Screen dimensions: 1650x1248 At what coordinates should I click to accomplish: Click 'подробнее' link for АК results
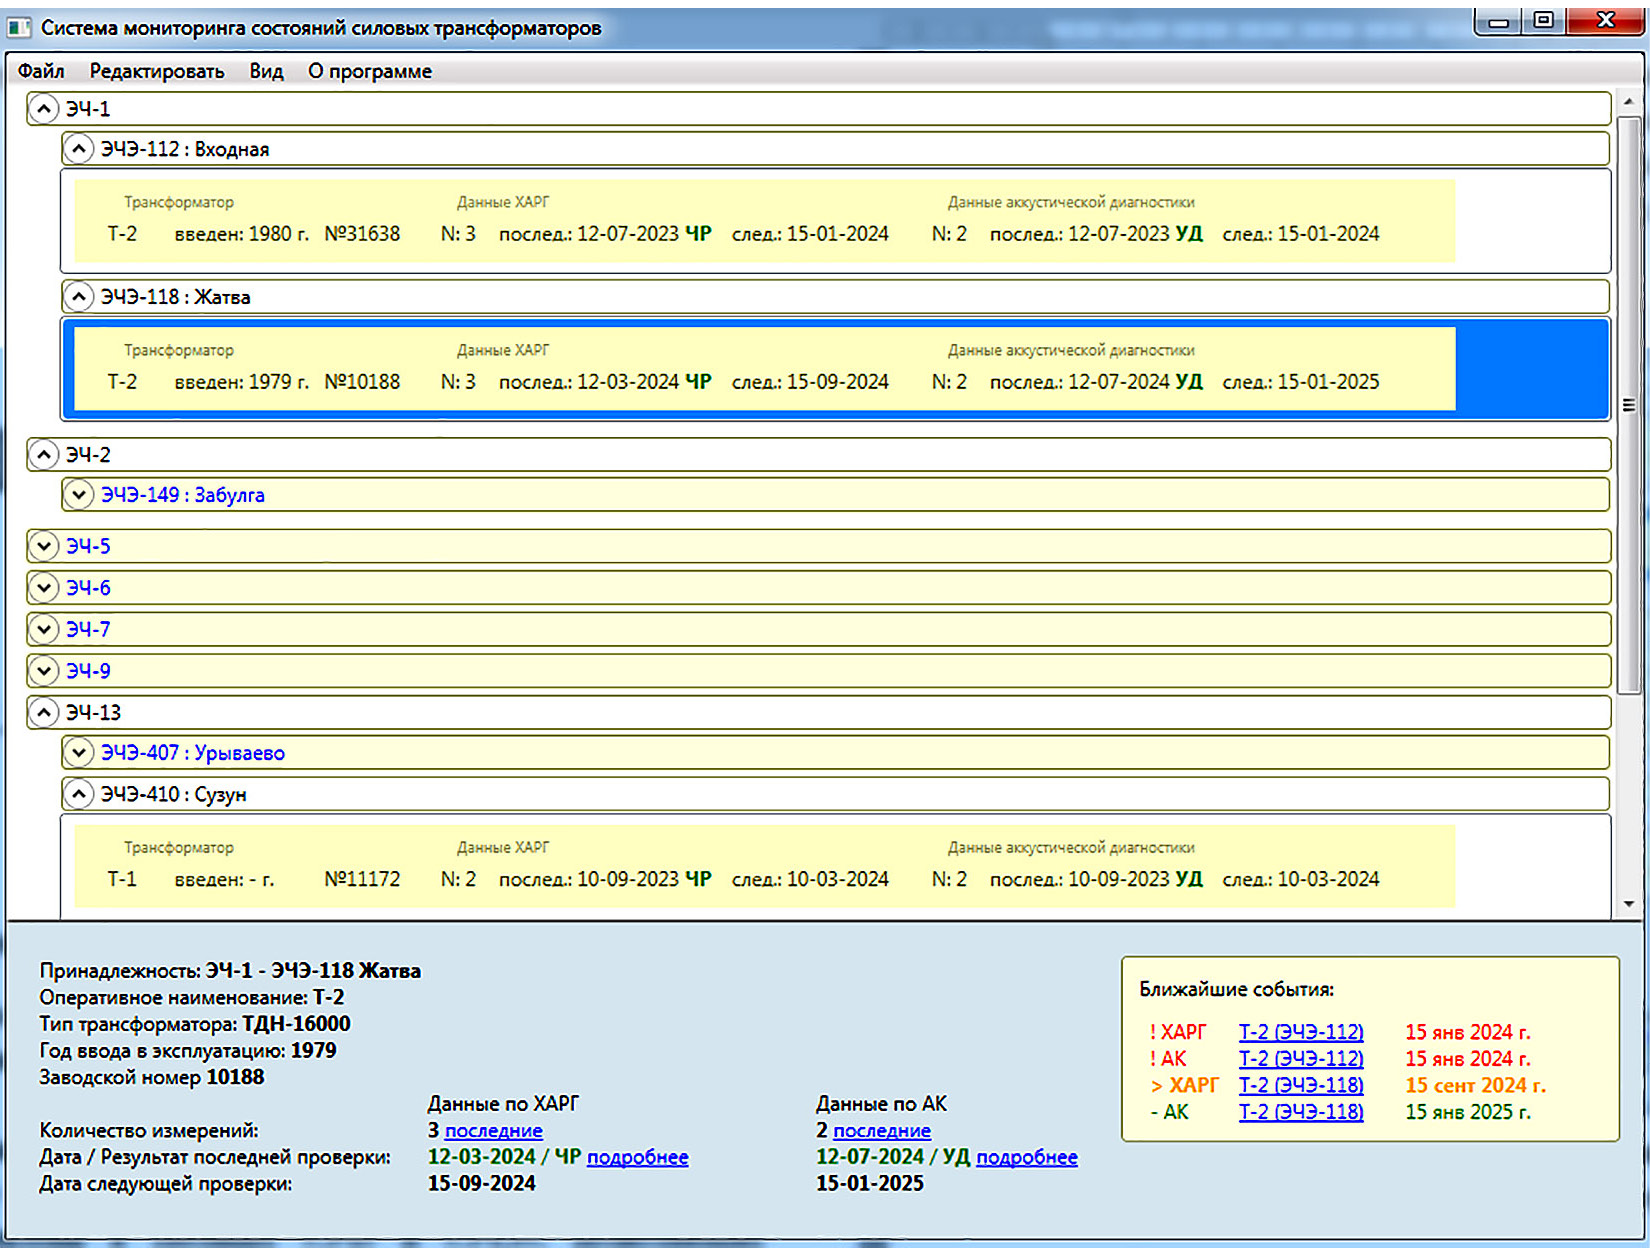[x=1027, y=1157]
